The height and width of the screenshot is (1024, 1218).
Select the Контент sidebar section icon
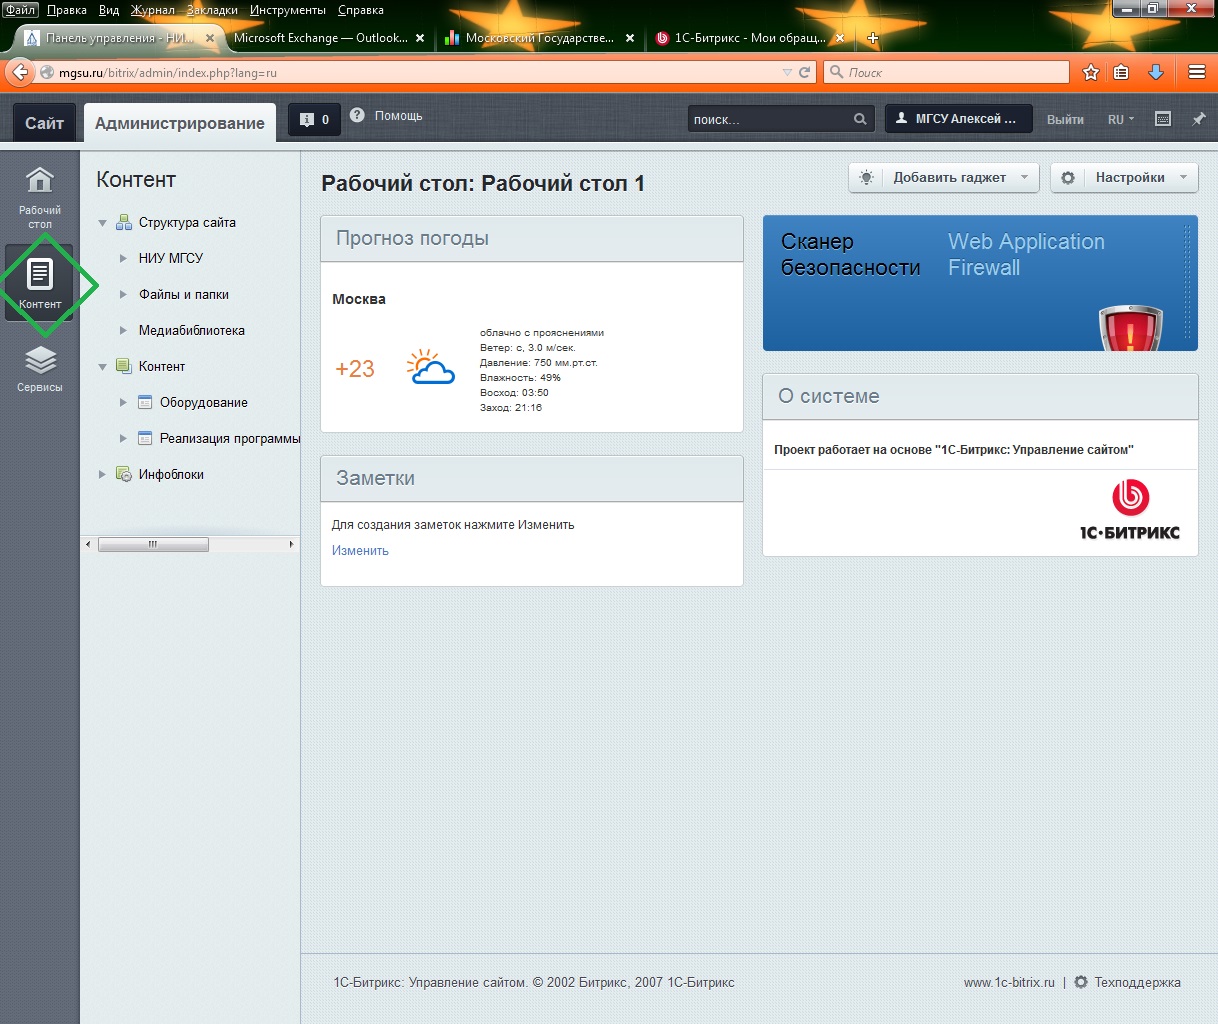(x=40, y=283)
